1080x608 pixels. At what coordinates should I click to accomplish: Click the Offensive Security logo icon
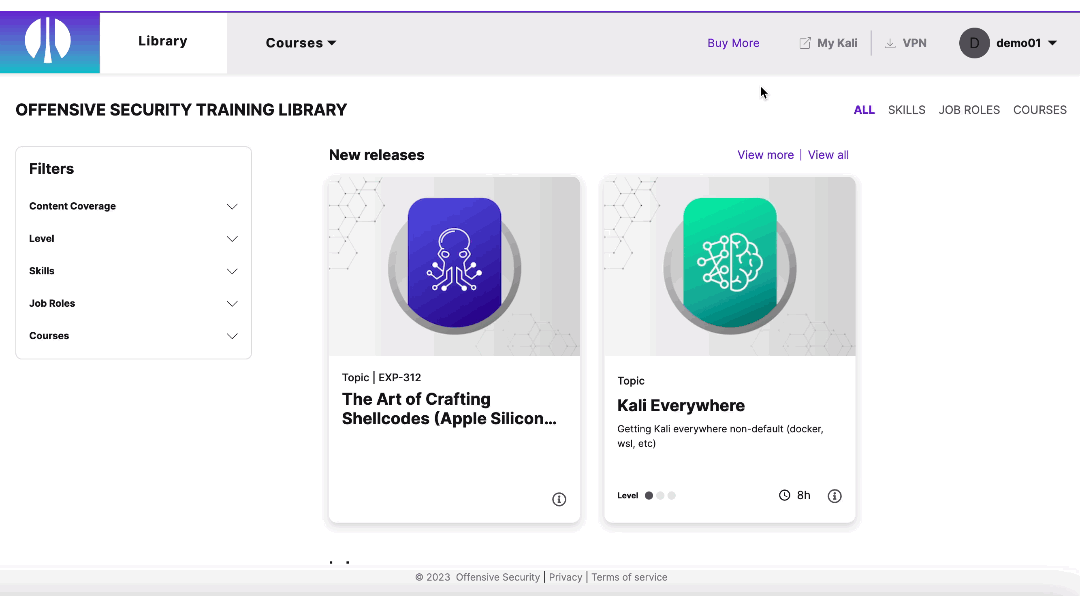[48, 41]
